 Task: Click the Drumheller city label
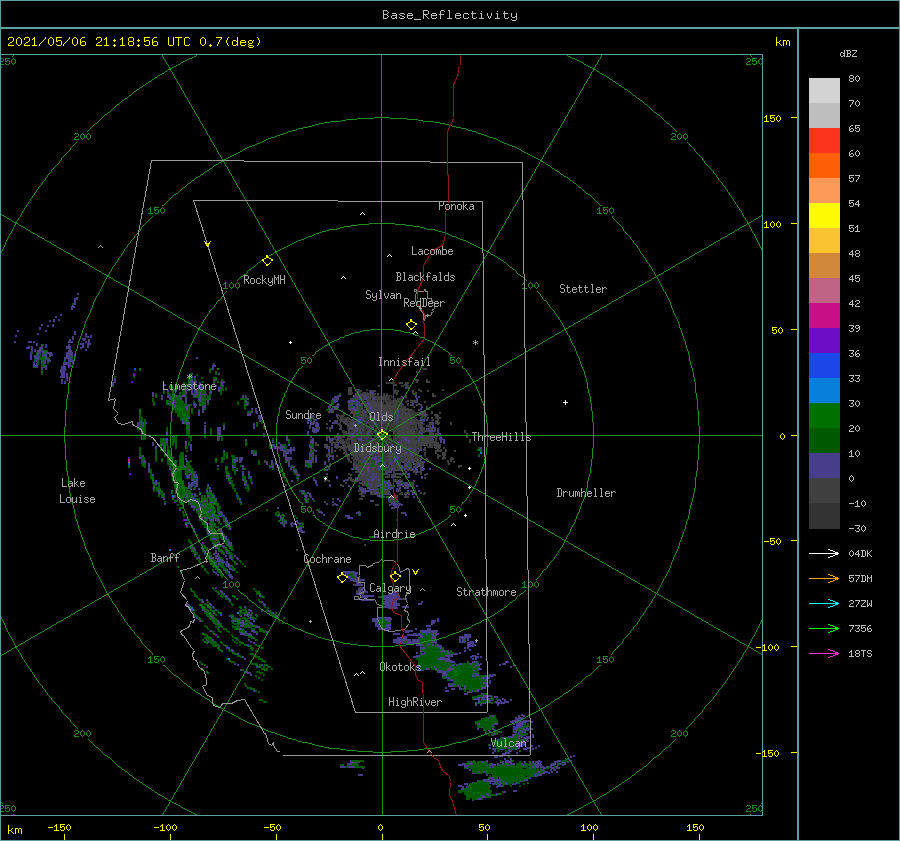pos(586,493)
